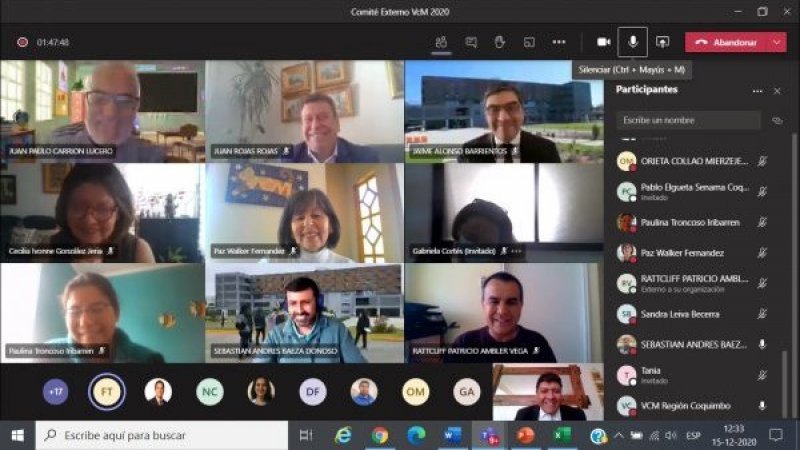Image resolution: width=800 pixels, height=450 pixels.
Task: Click muted mic icon for Tania
Action: (x=762, y=375)
